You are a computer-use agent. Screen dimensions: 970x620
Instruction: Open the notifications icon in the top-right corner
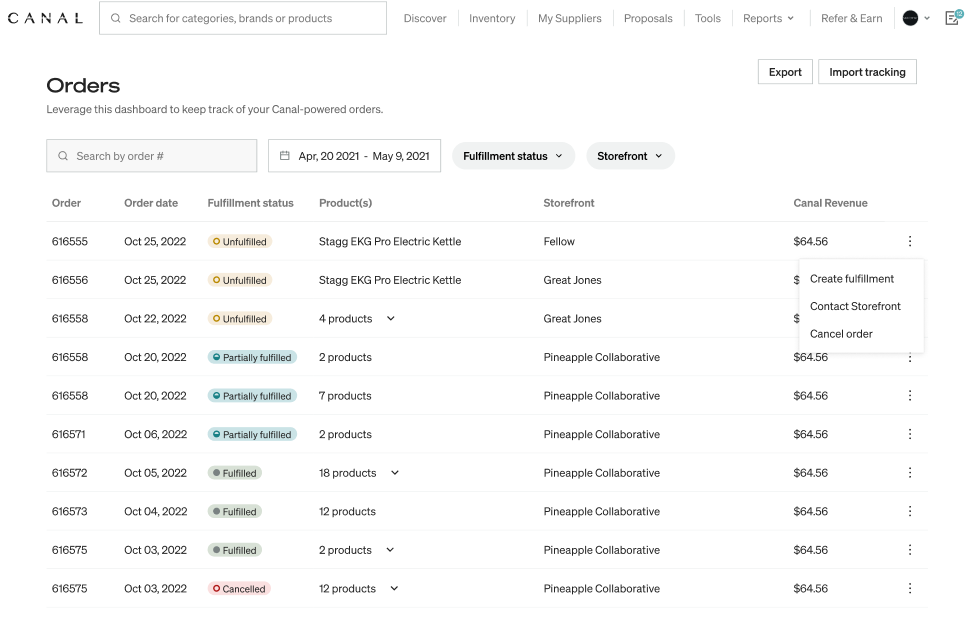(953, 18)
